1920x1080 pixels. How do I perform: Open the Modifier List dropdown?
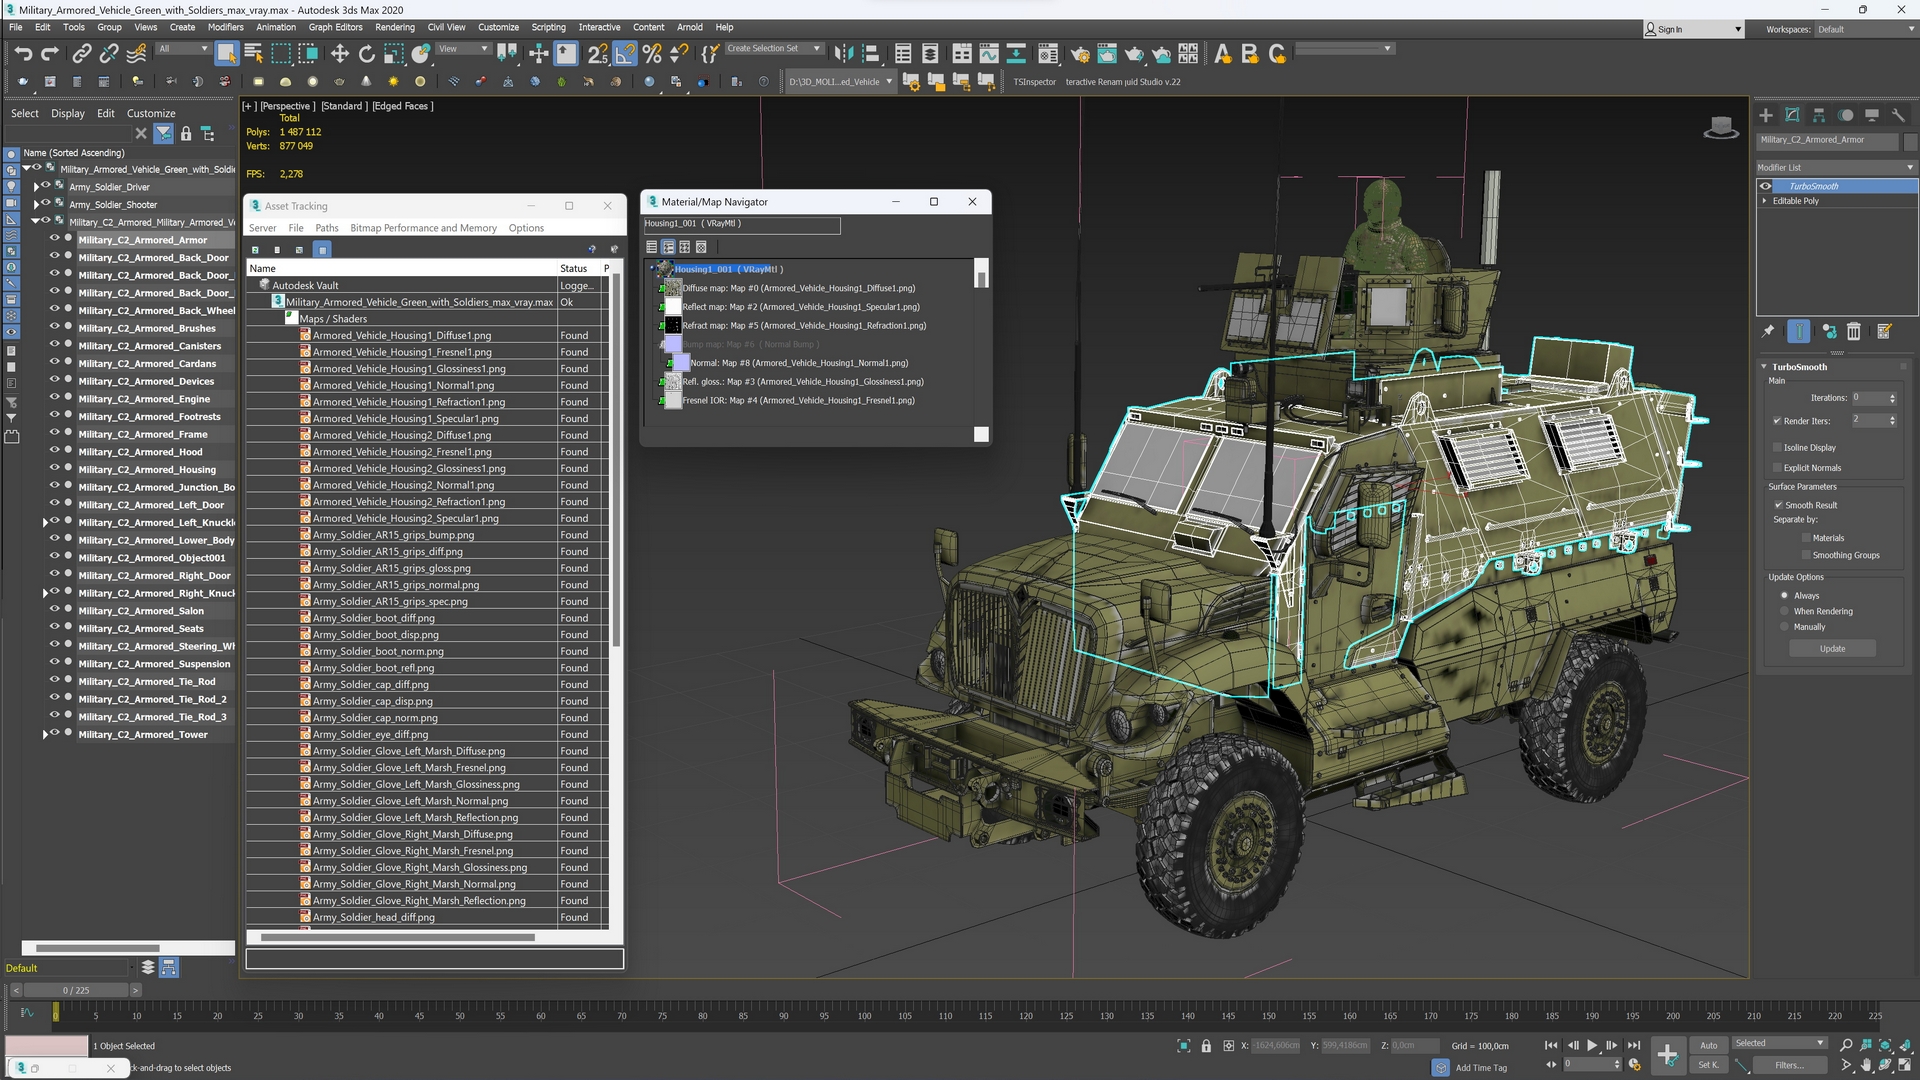tap(1836, 167)
